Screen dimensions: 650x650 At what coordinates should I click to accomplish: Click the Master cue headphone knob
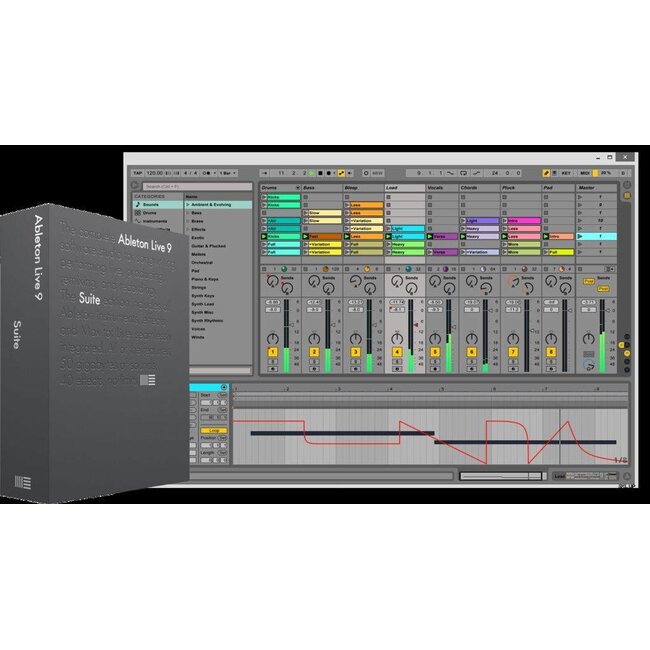(x=588, y=365)
